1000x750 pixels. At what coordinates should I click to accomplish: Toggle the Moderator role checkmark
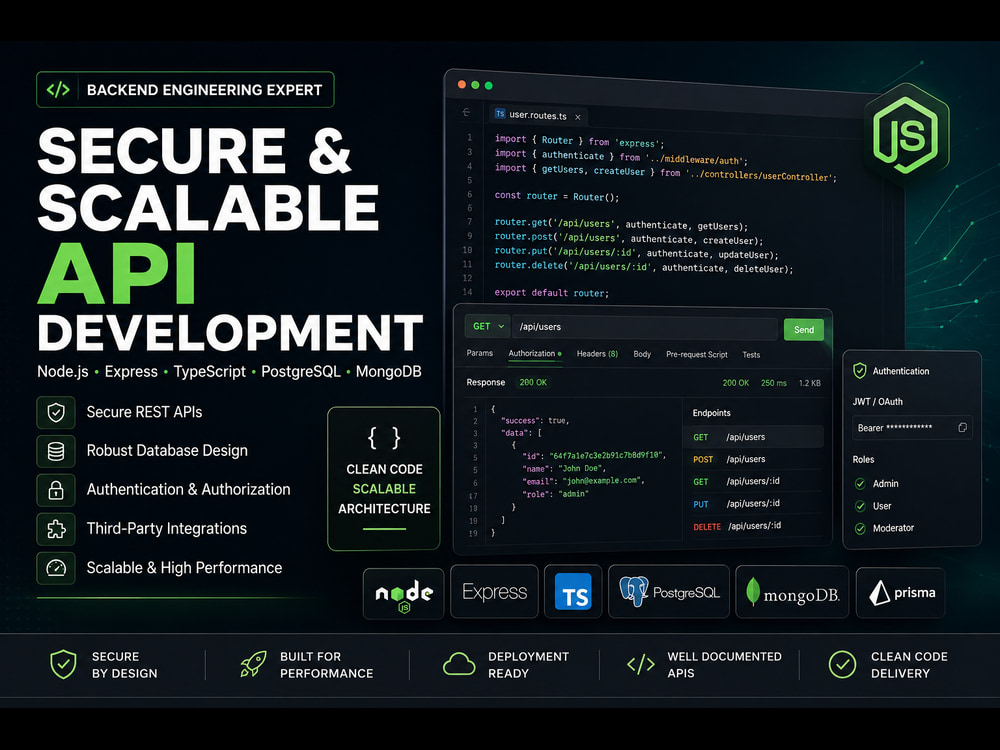coord(860,528)
